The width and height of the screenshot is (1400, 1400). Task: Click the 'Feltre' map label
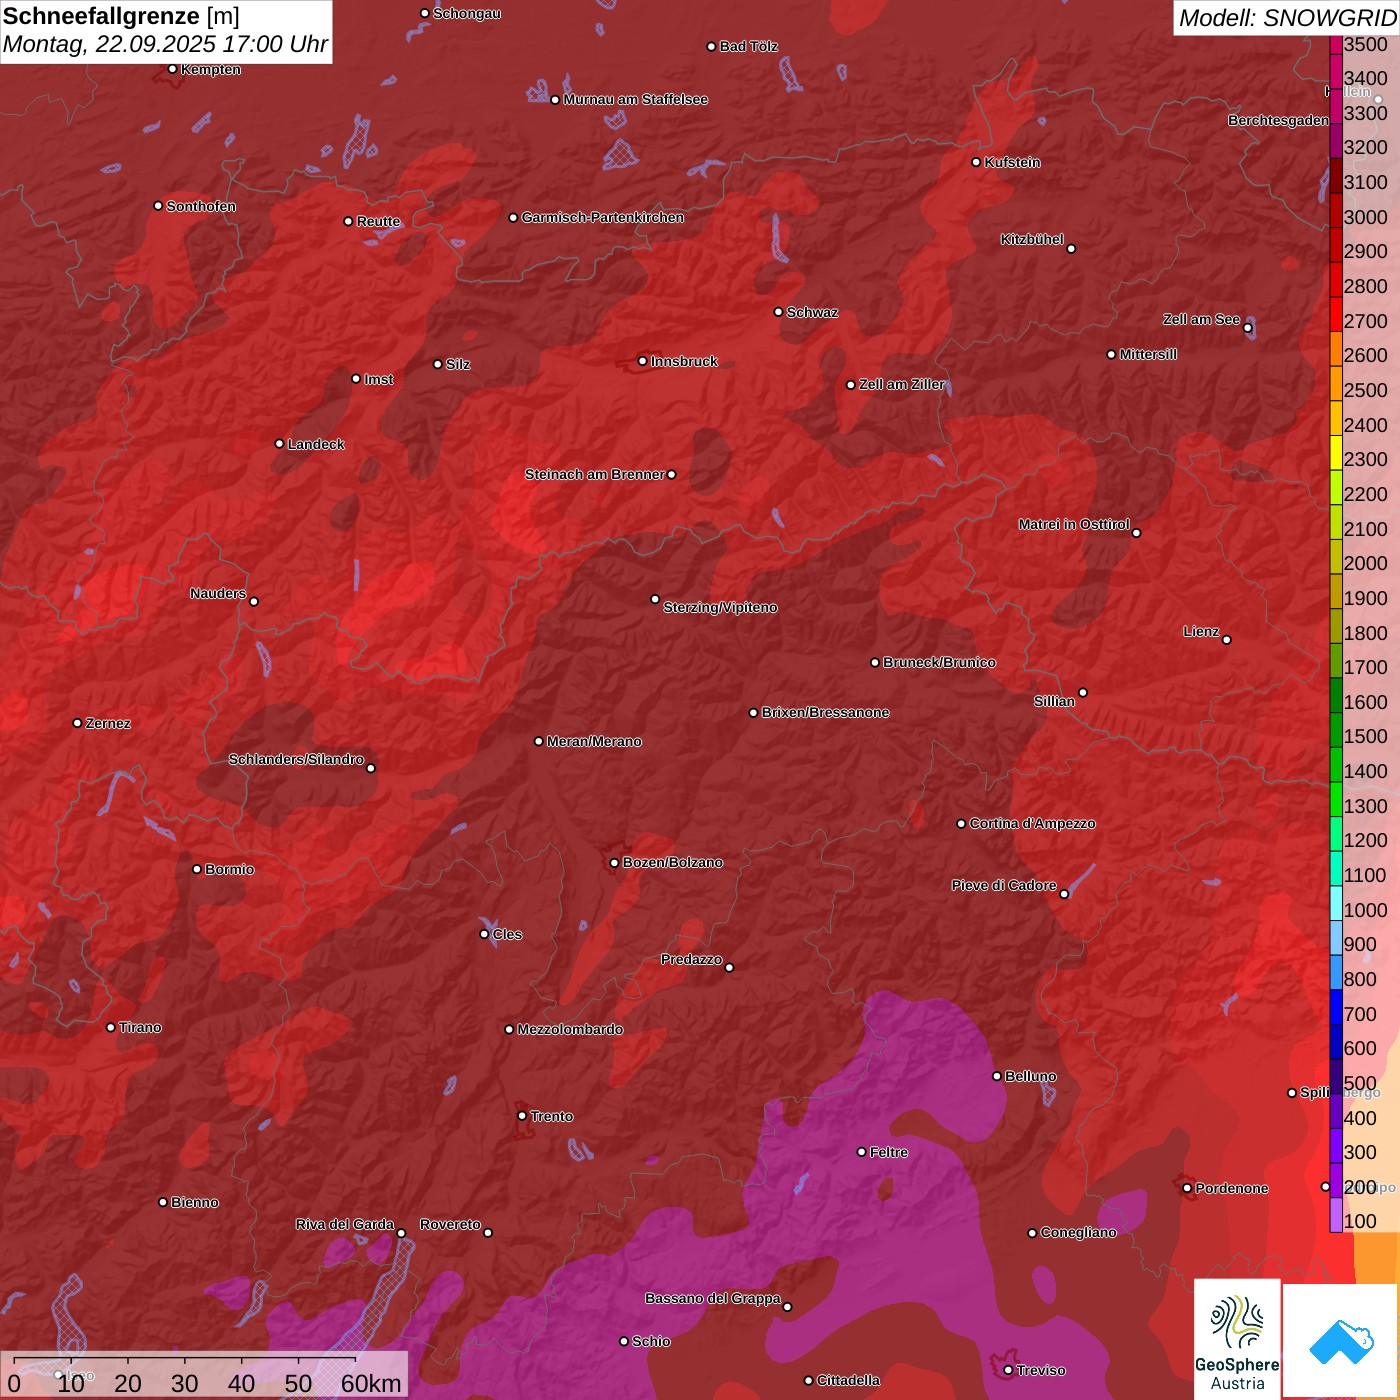888,1153
